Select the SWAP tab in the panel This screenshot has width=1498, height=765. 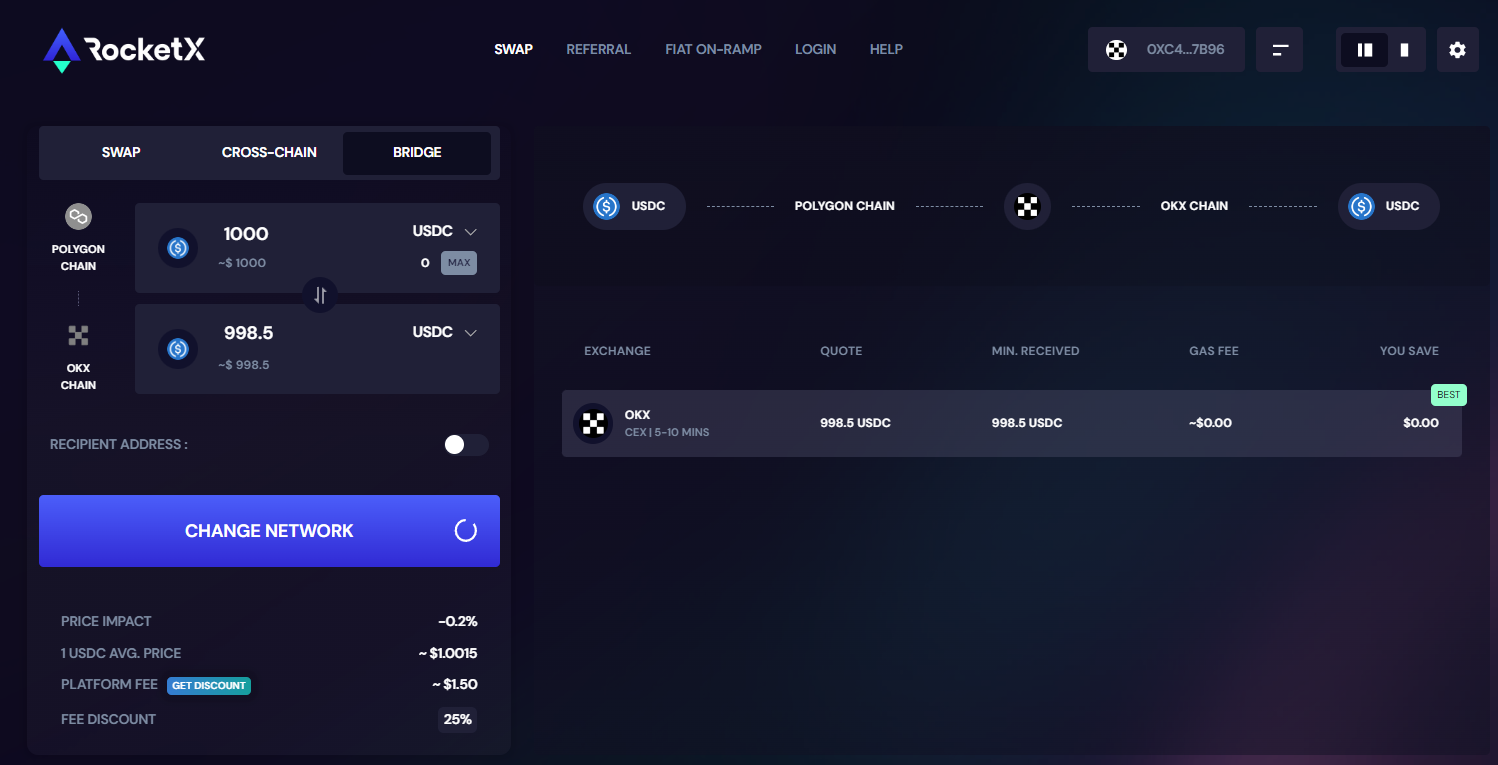click(x=121, y=153)
